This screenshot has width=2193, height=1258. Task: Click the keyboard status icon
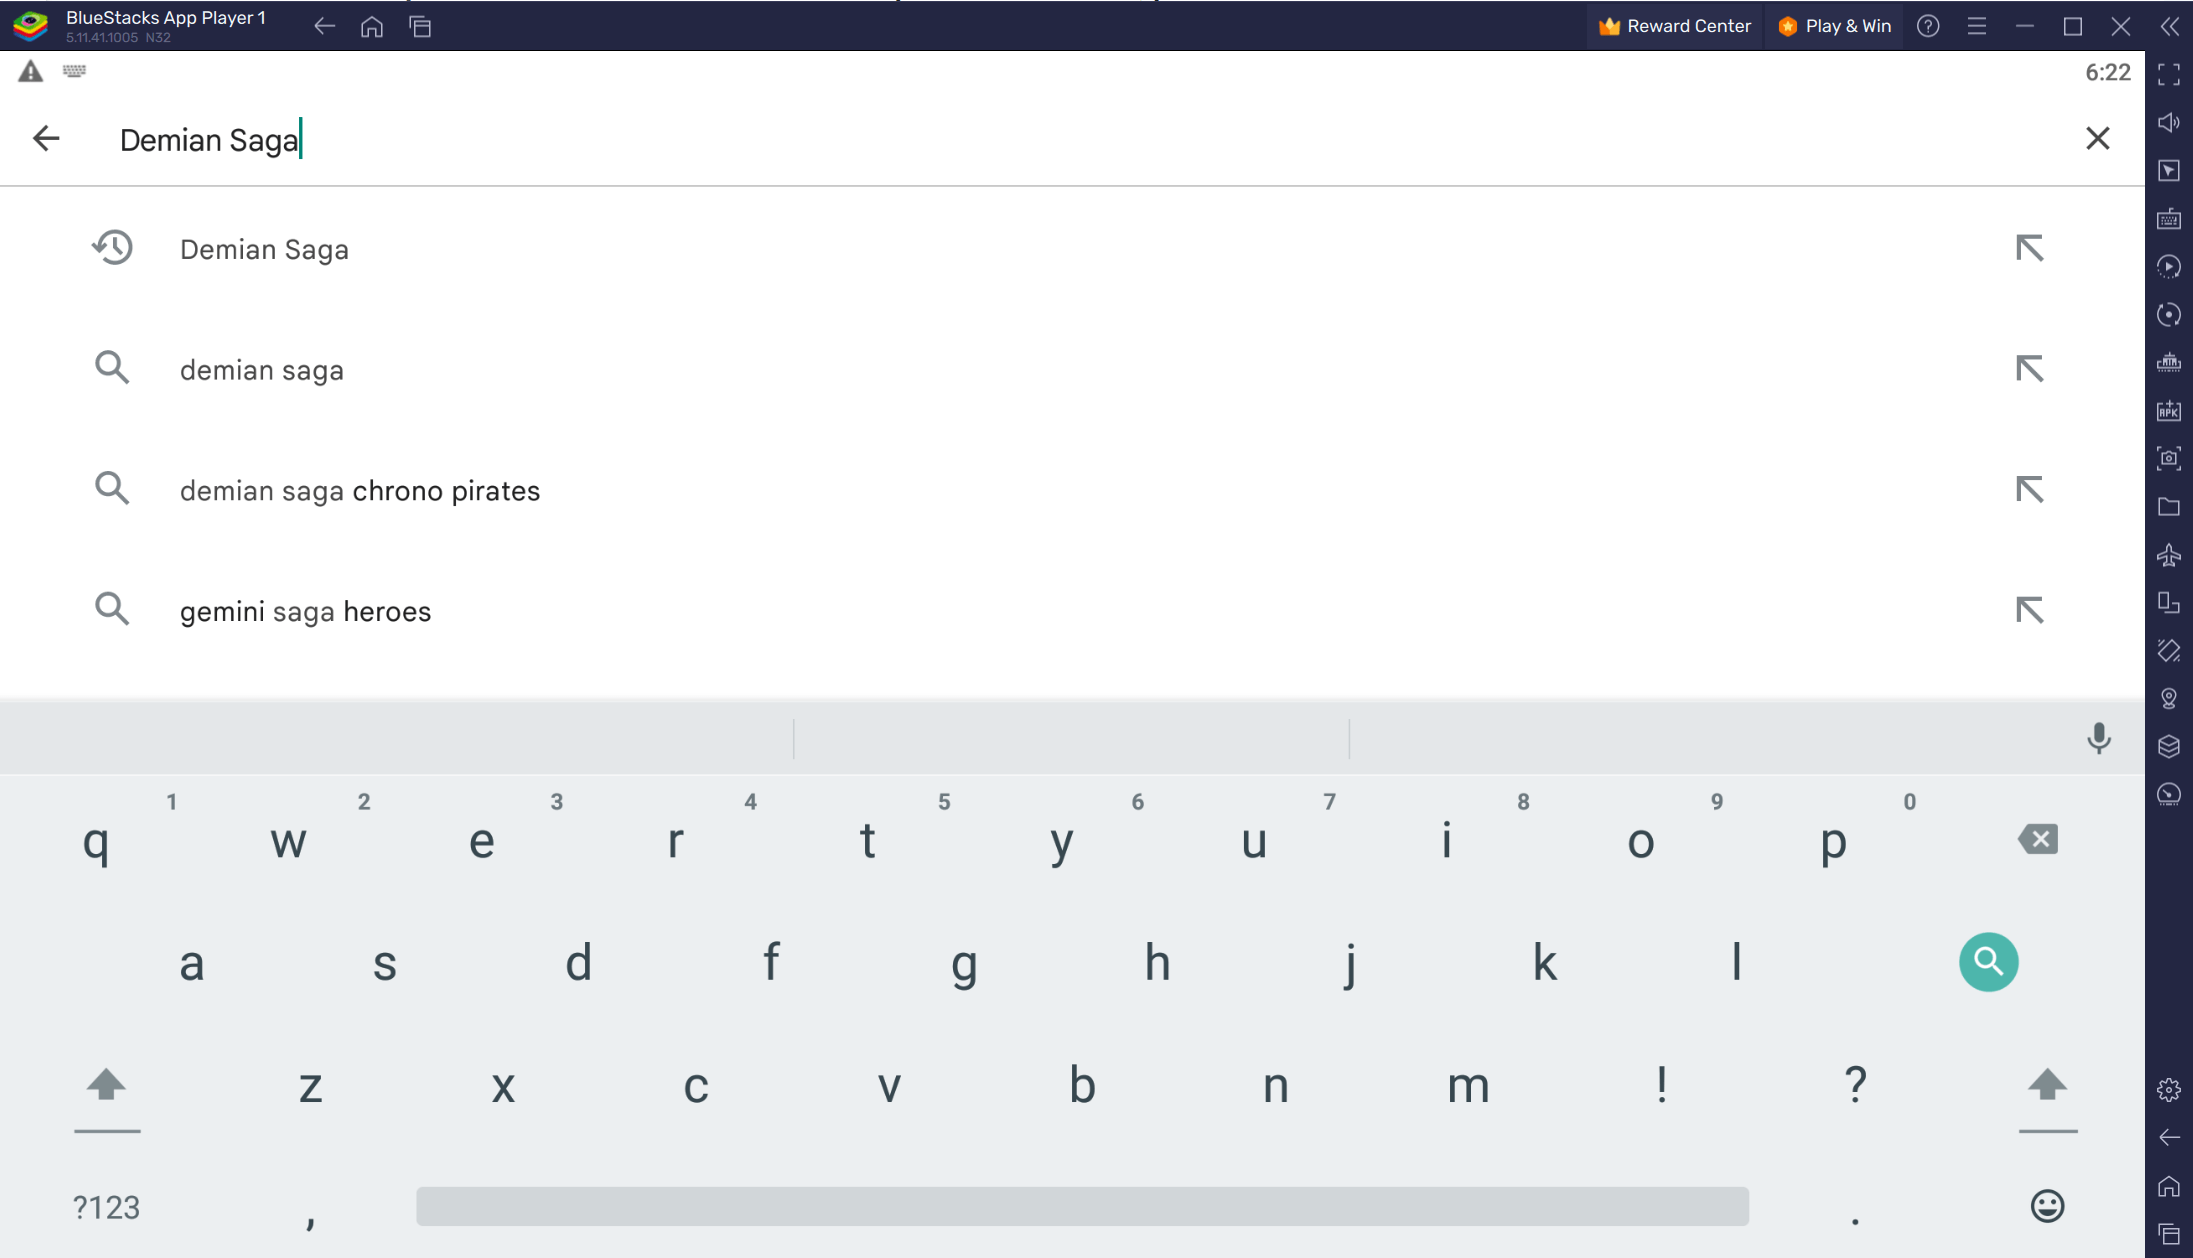point(74,71)
